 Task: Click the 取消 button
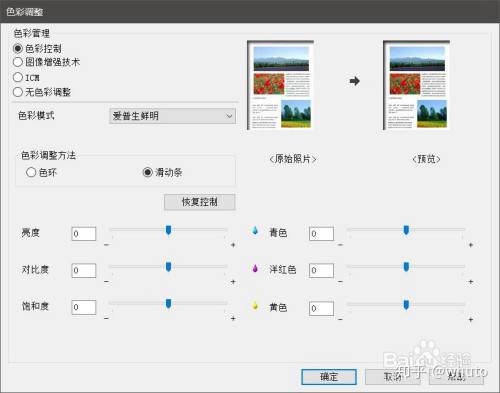(x=392, y=377)
